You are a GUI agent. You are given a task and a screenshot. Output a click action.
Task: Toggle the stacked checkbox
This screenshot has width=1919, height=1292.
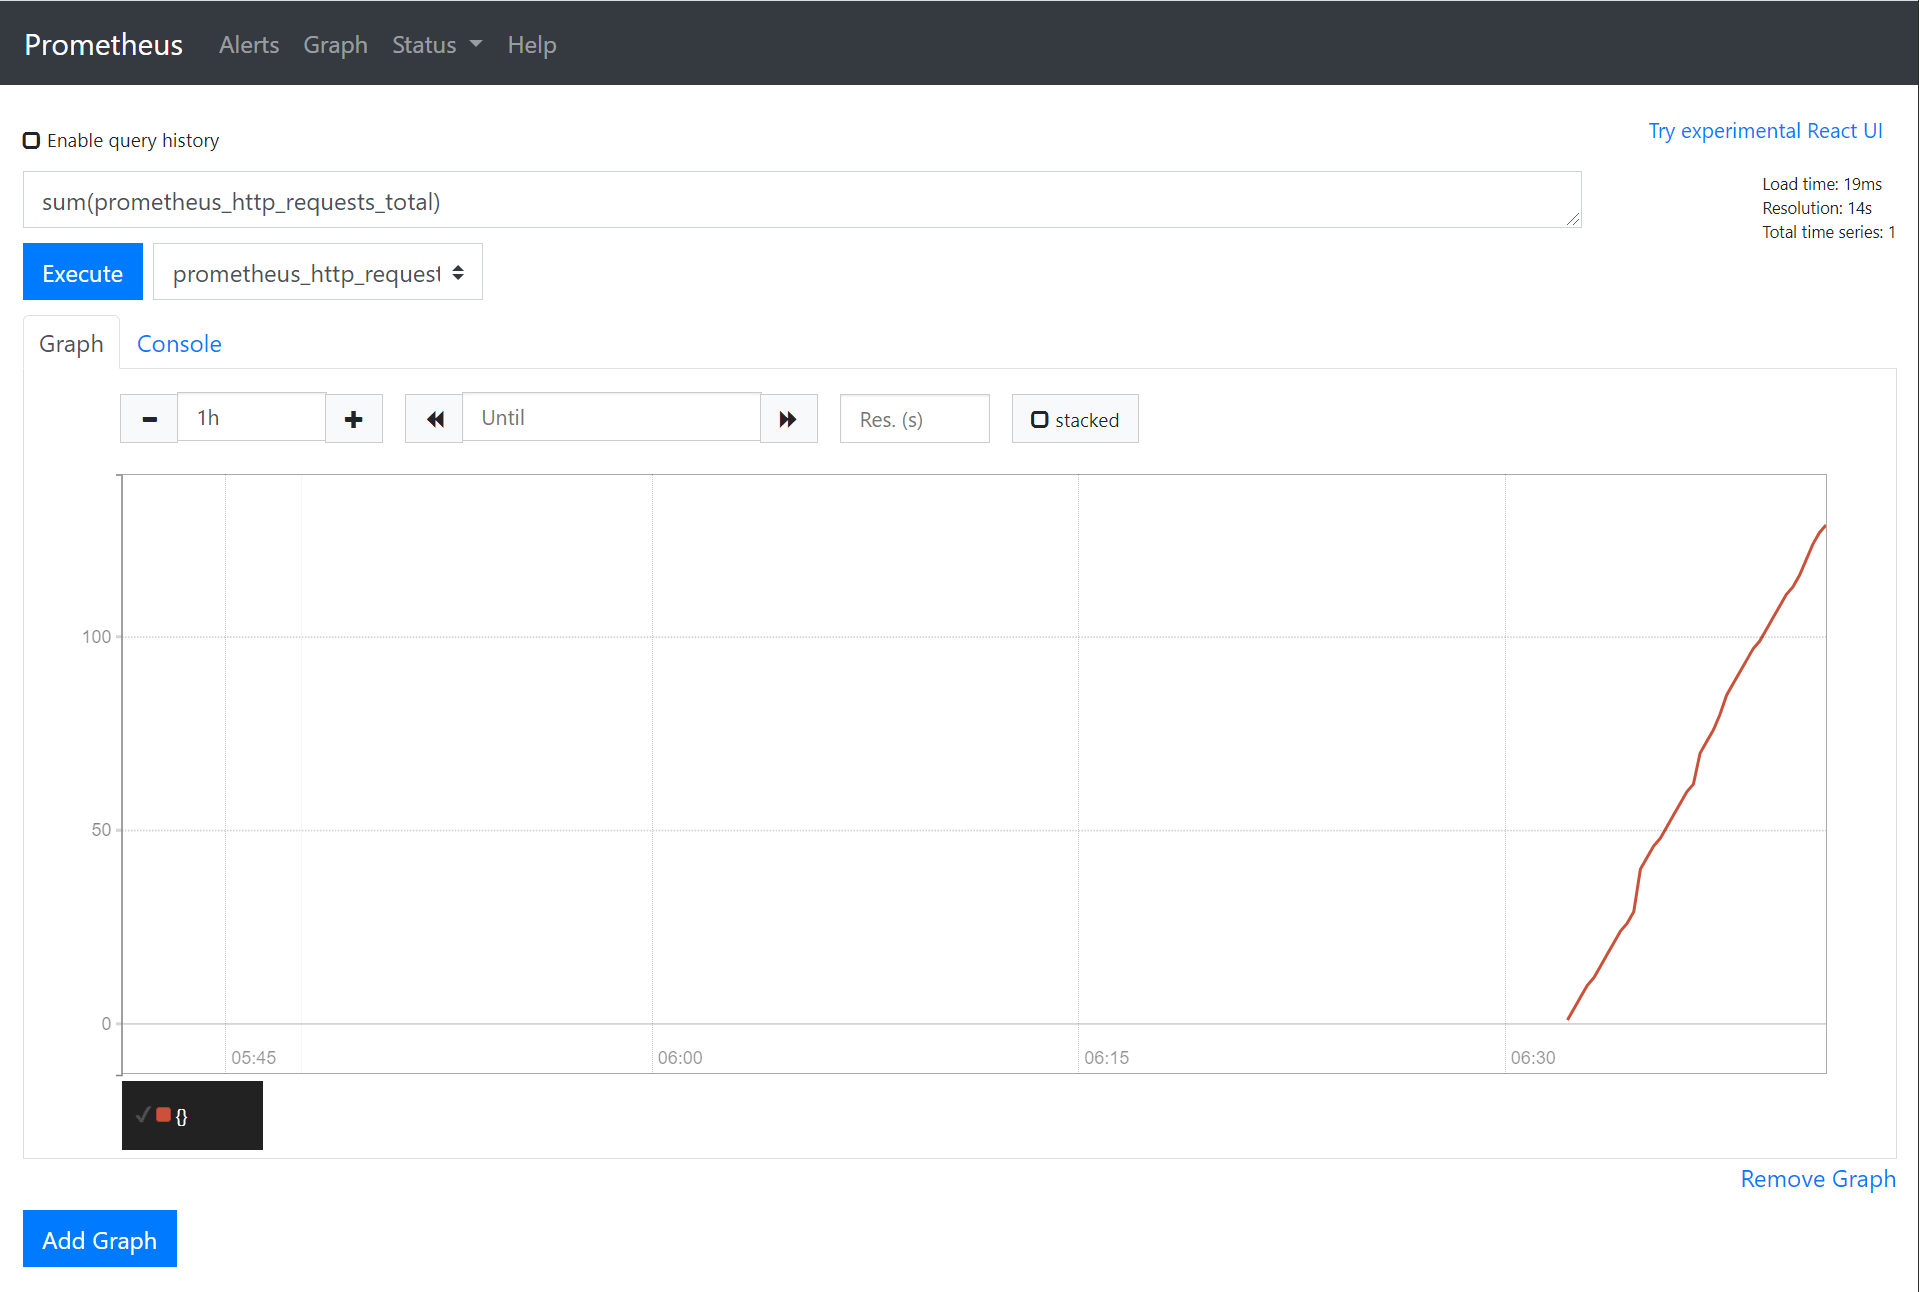[x=1040, y=420]
